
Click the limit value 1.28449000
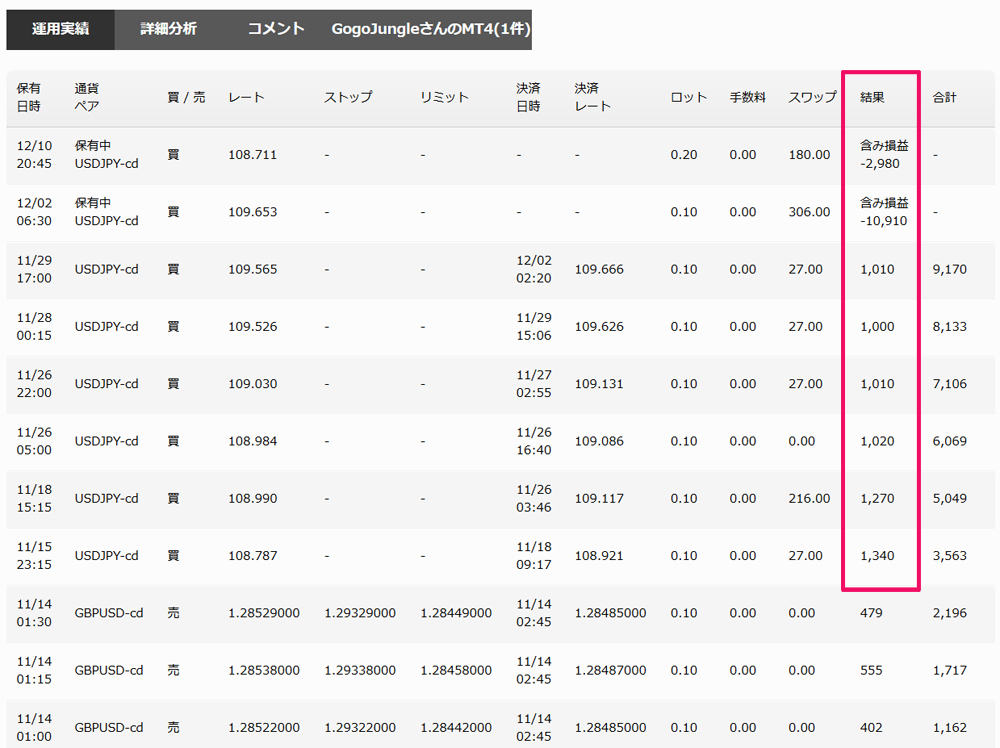coord(456,613)
